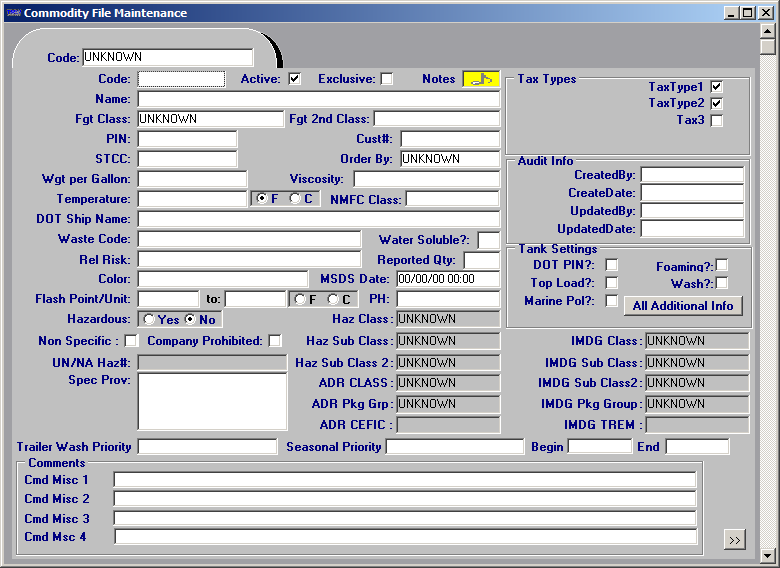This screenshot has height=568, width=780.
Task: Click scrollbar down arrow
Action: coord(767,555)
